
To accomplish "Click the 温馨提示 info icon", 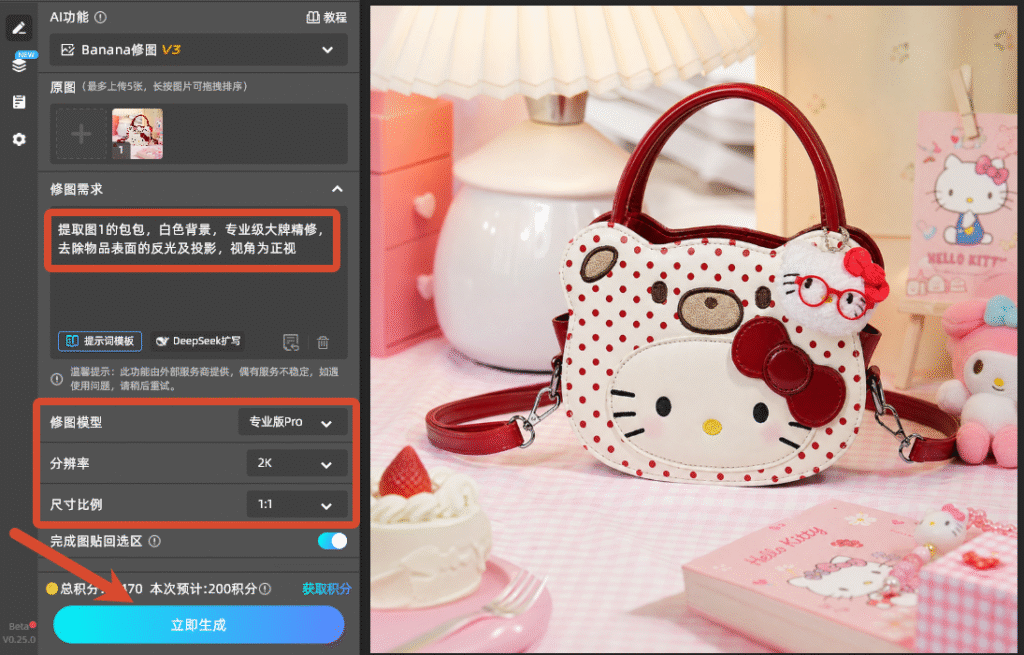I will pyautogui.click(x=57, y=379).
